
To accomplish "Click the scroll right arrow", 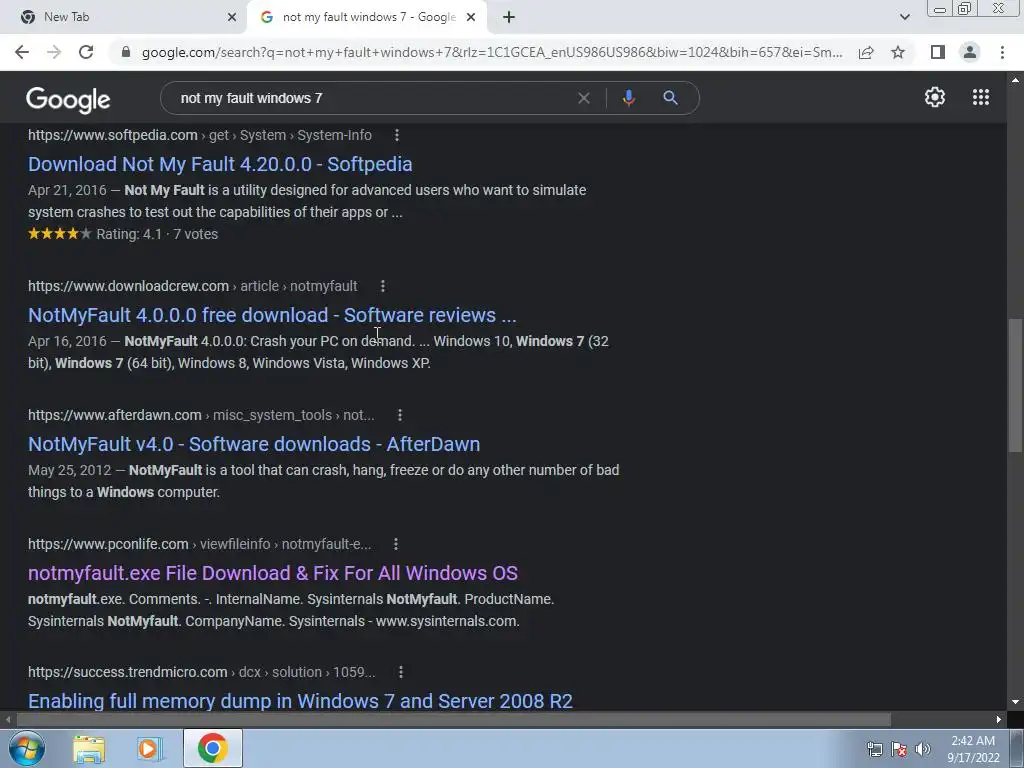I will pyautogui.click(x=999, y=720).
